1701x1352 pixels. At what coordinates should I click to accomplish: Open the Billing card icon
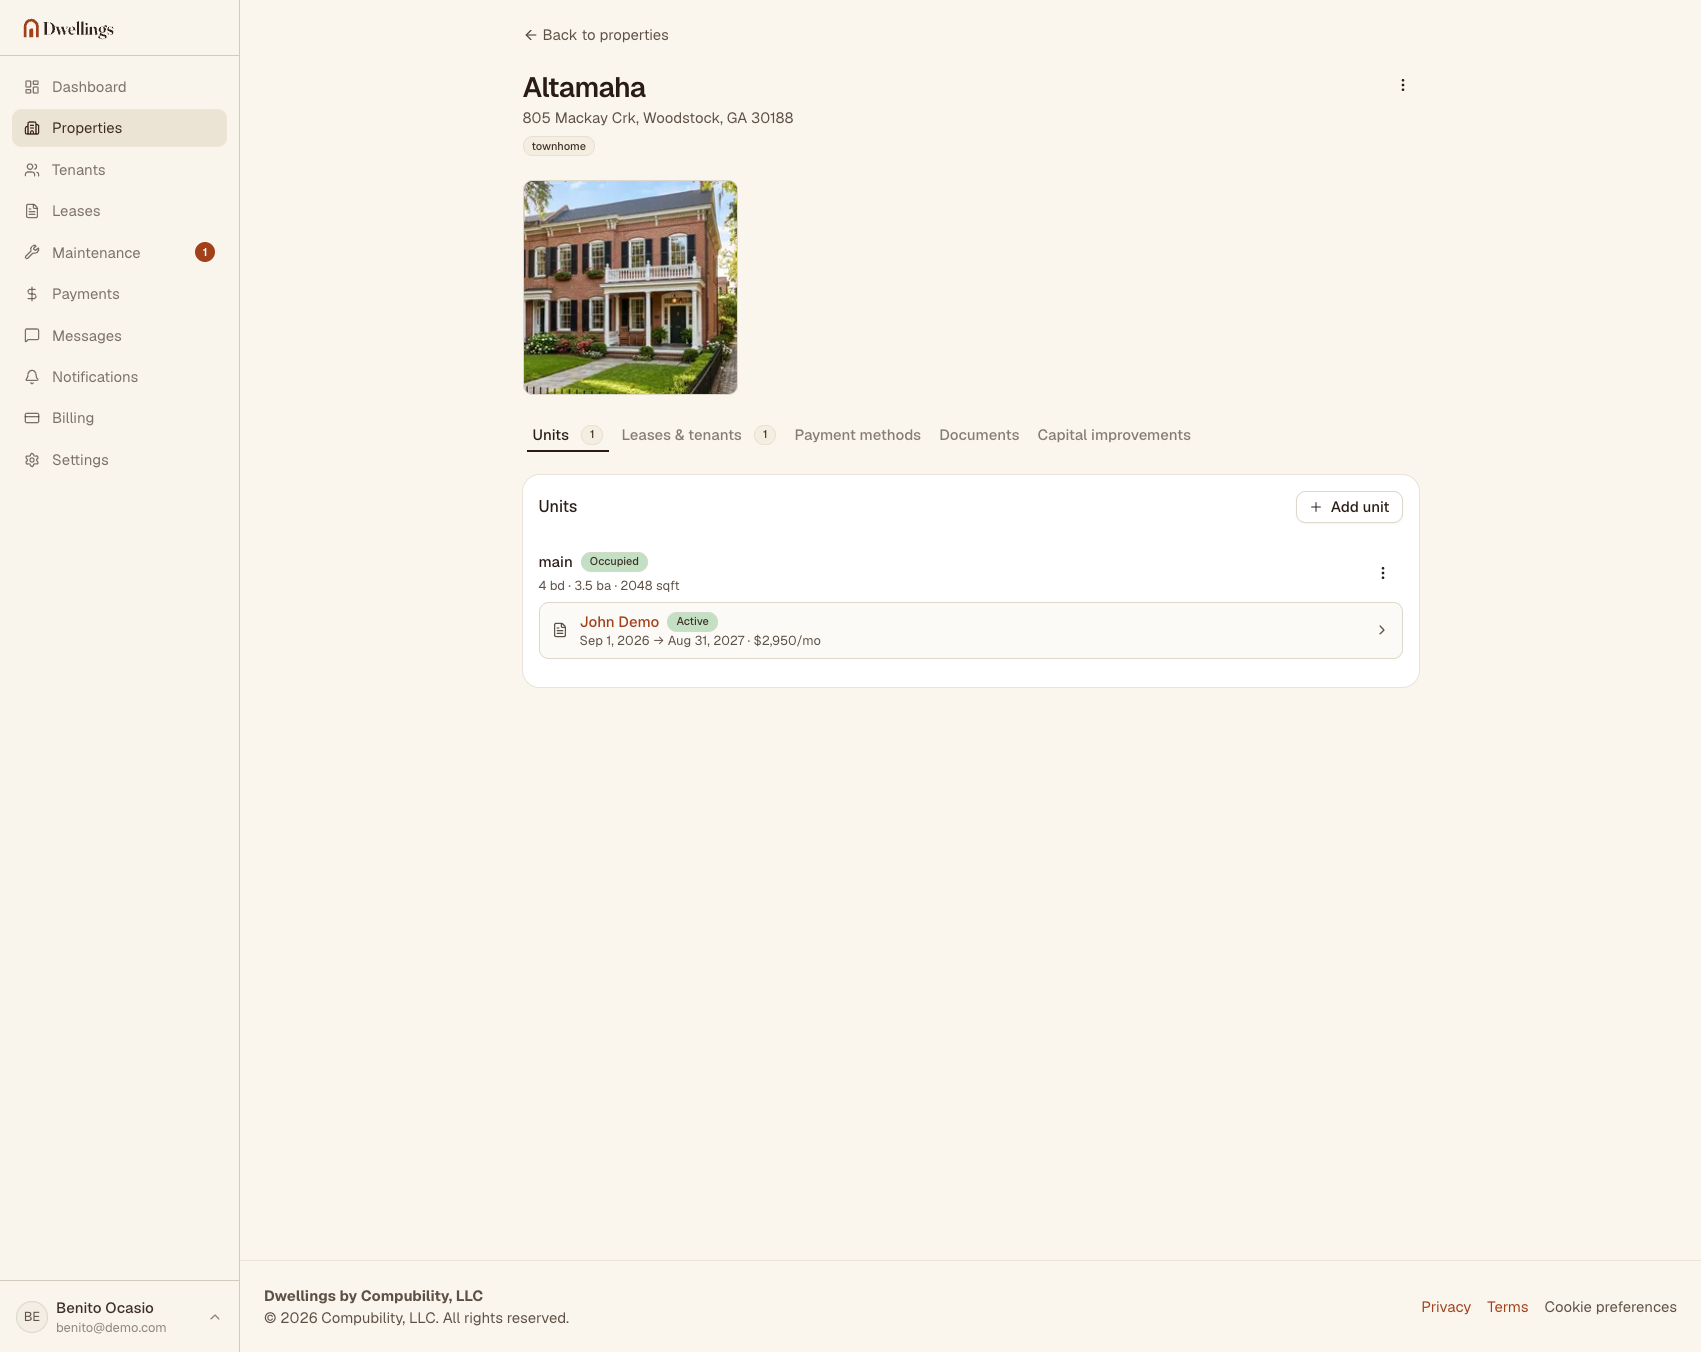point(32,418)
